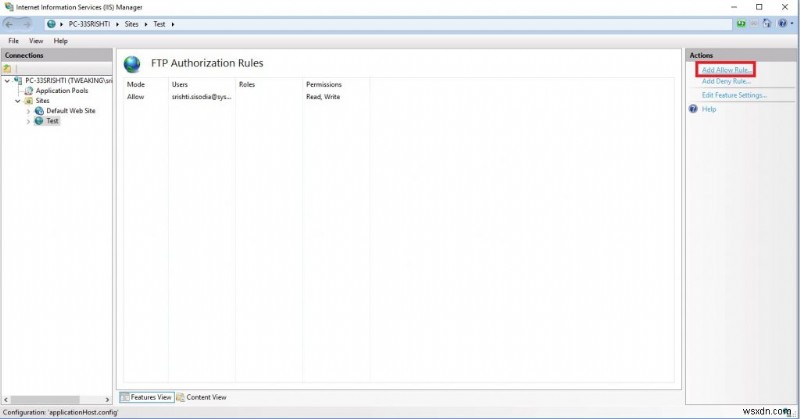Select Sites in breadcrumb path
The height and width of the screenshot is (419, 800).
tap(132, 24)
